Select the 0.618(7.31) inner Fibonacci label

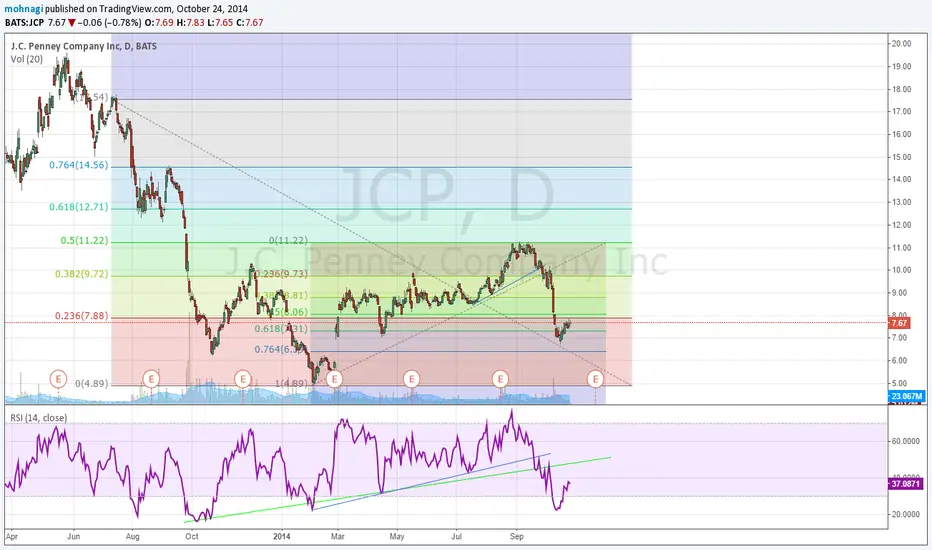[x=281, y=329]
